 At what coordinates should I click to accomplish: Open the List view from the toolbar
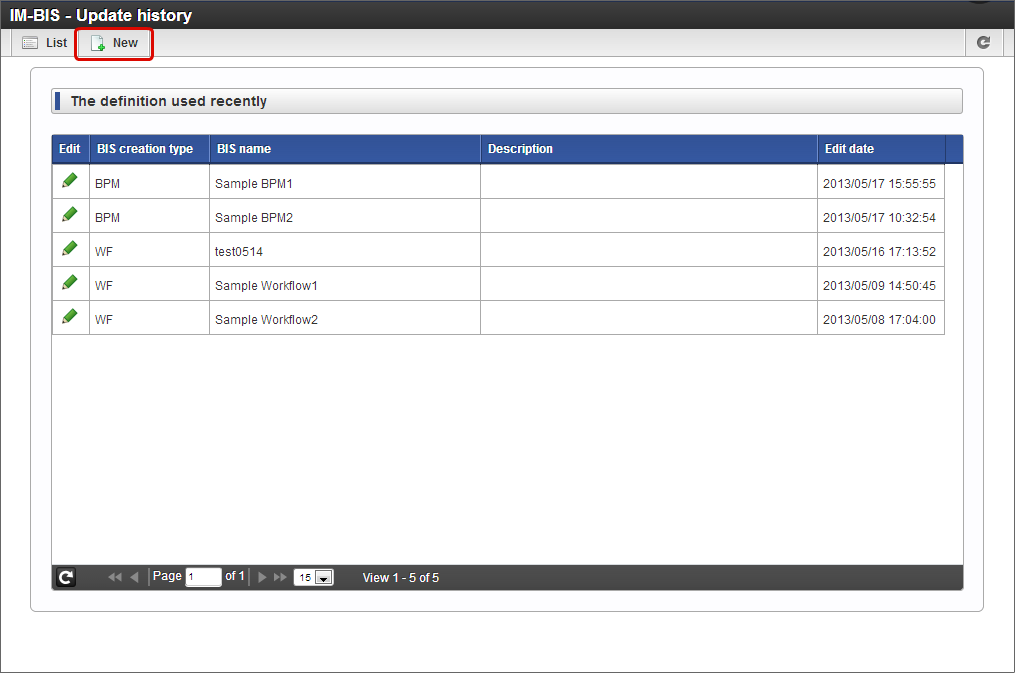(45, 43)
